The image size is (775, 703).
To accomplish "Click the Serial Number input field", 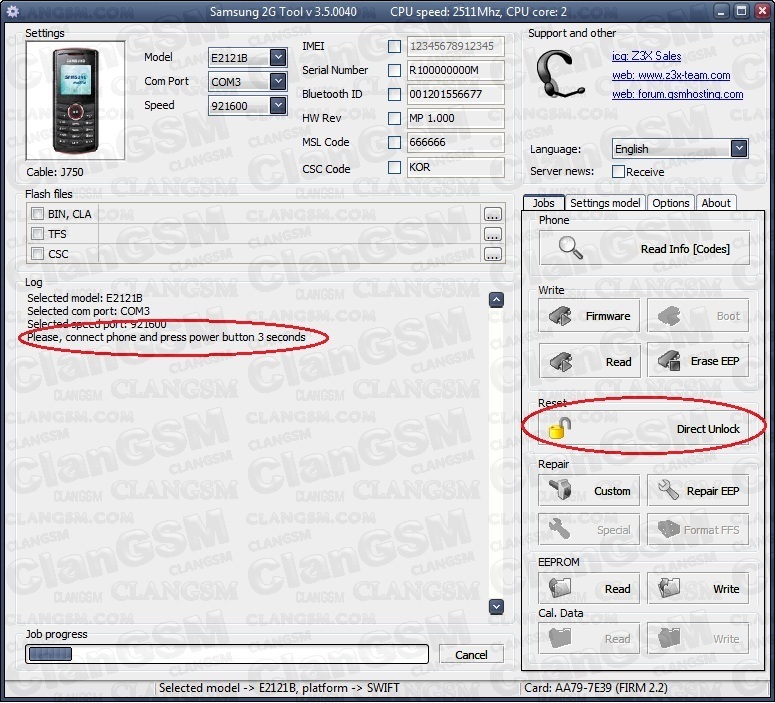I will 455,70.
